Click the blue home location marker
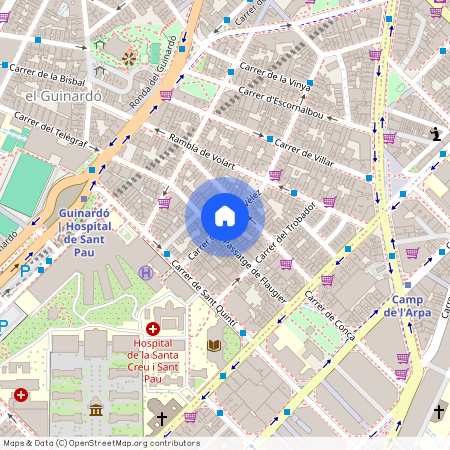Viewport: 450px width, 450px height. (x=225, y=217)
